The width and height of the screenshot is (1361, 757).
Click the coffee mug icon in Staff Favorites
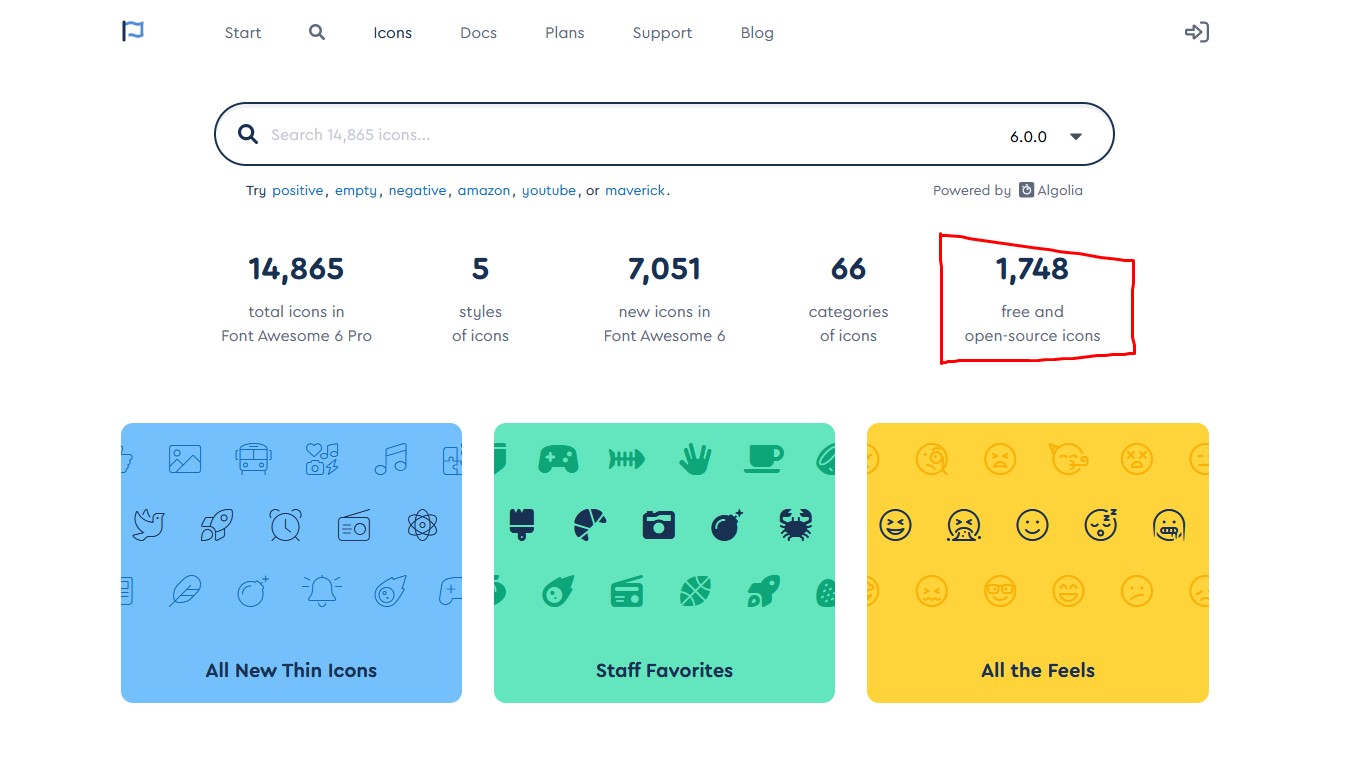coord(763,458)
